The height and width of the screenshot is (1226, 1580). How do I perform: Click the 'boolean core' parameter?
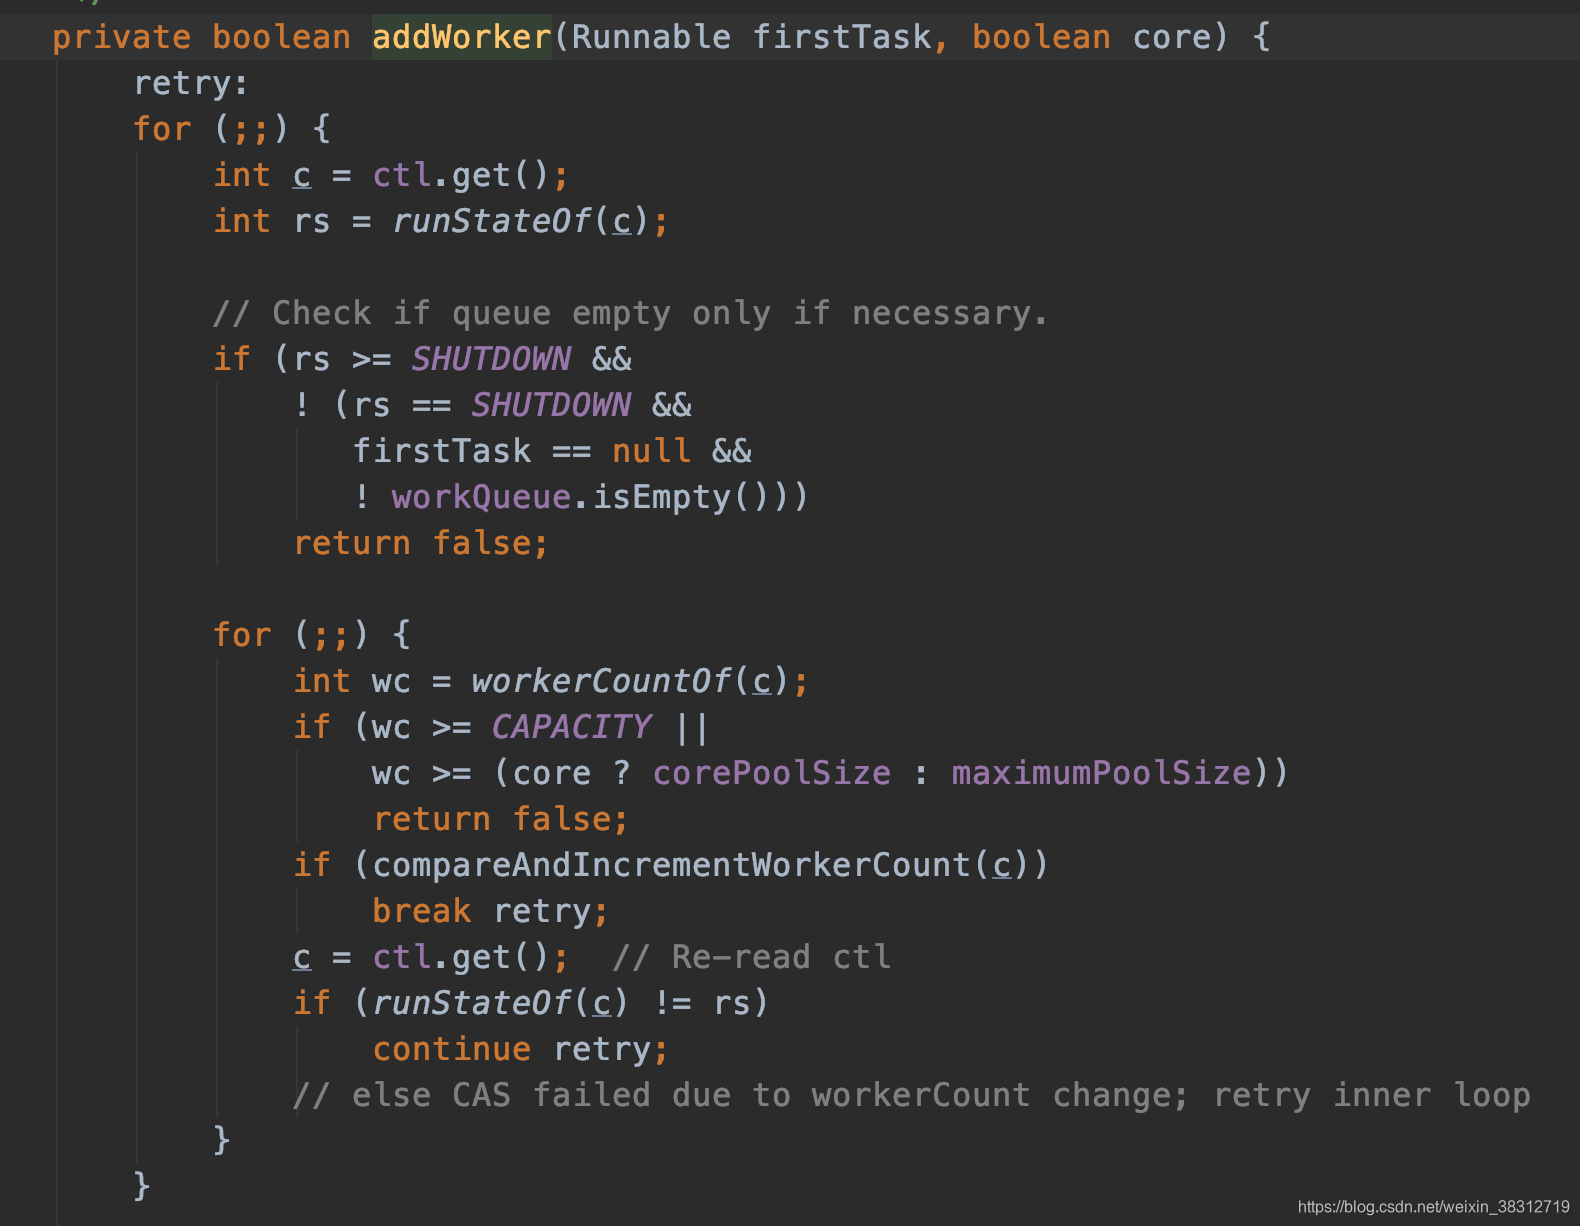(1091, 37)
